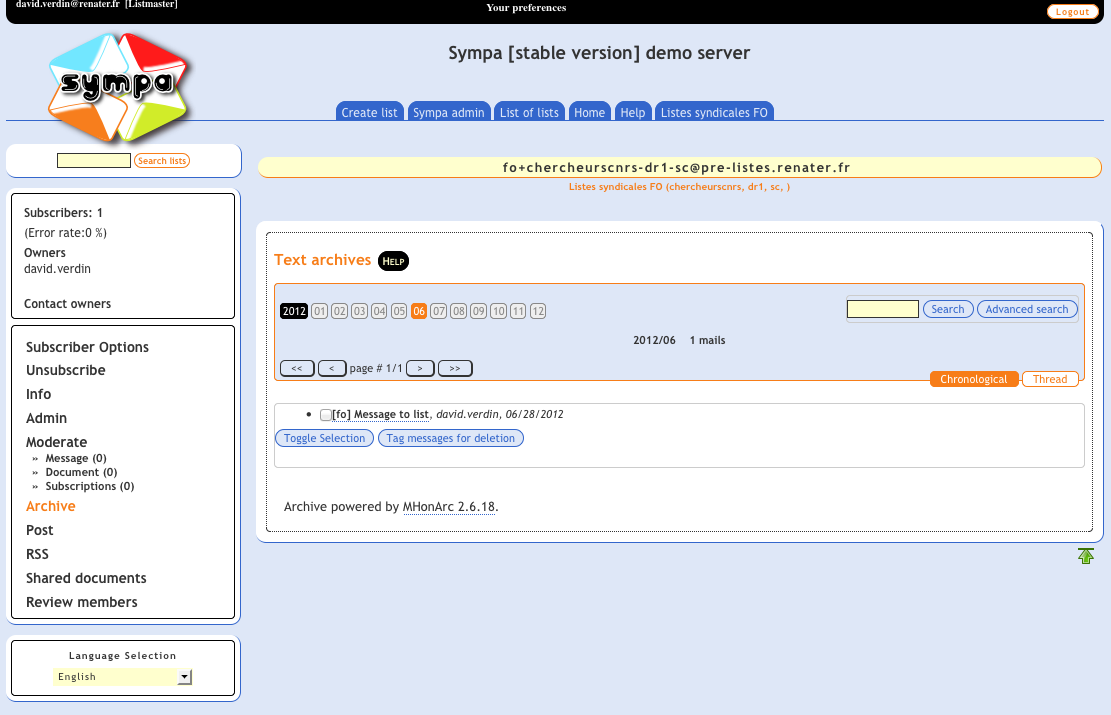Jump to first page with << button
1111x715 pixels.
[x=297, y=368]
